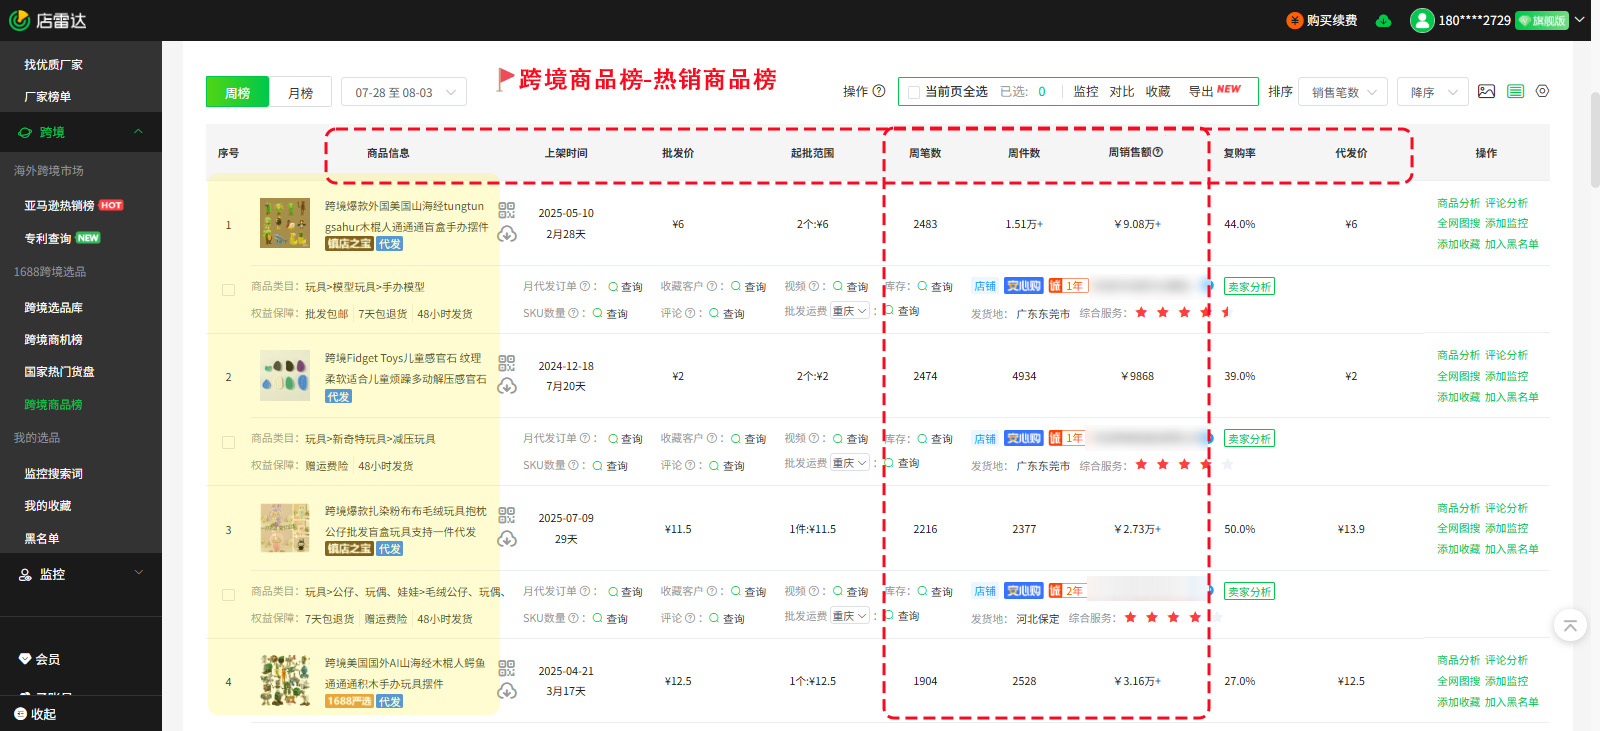Switch to the 月榜 tab
This screenshot has width=1600, height=731.
tap(300, 93)
